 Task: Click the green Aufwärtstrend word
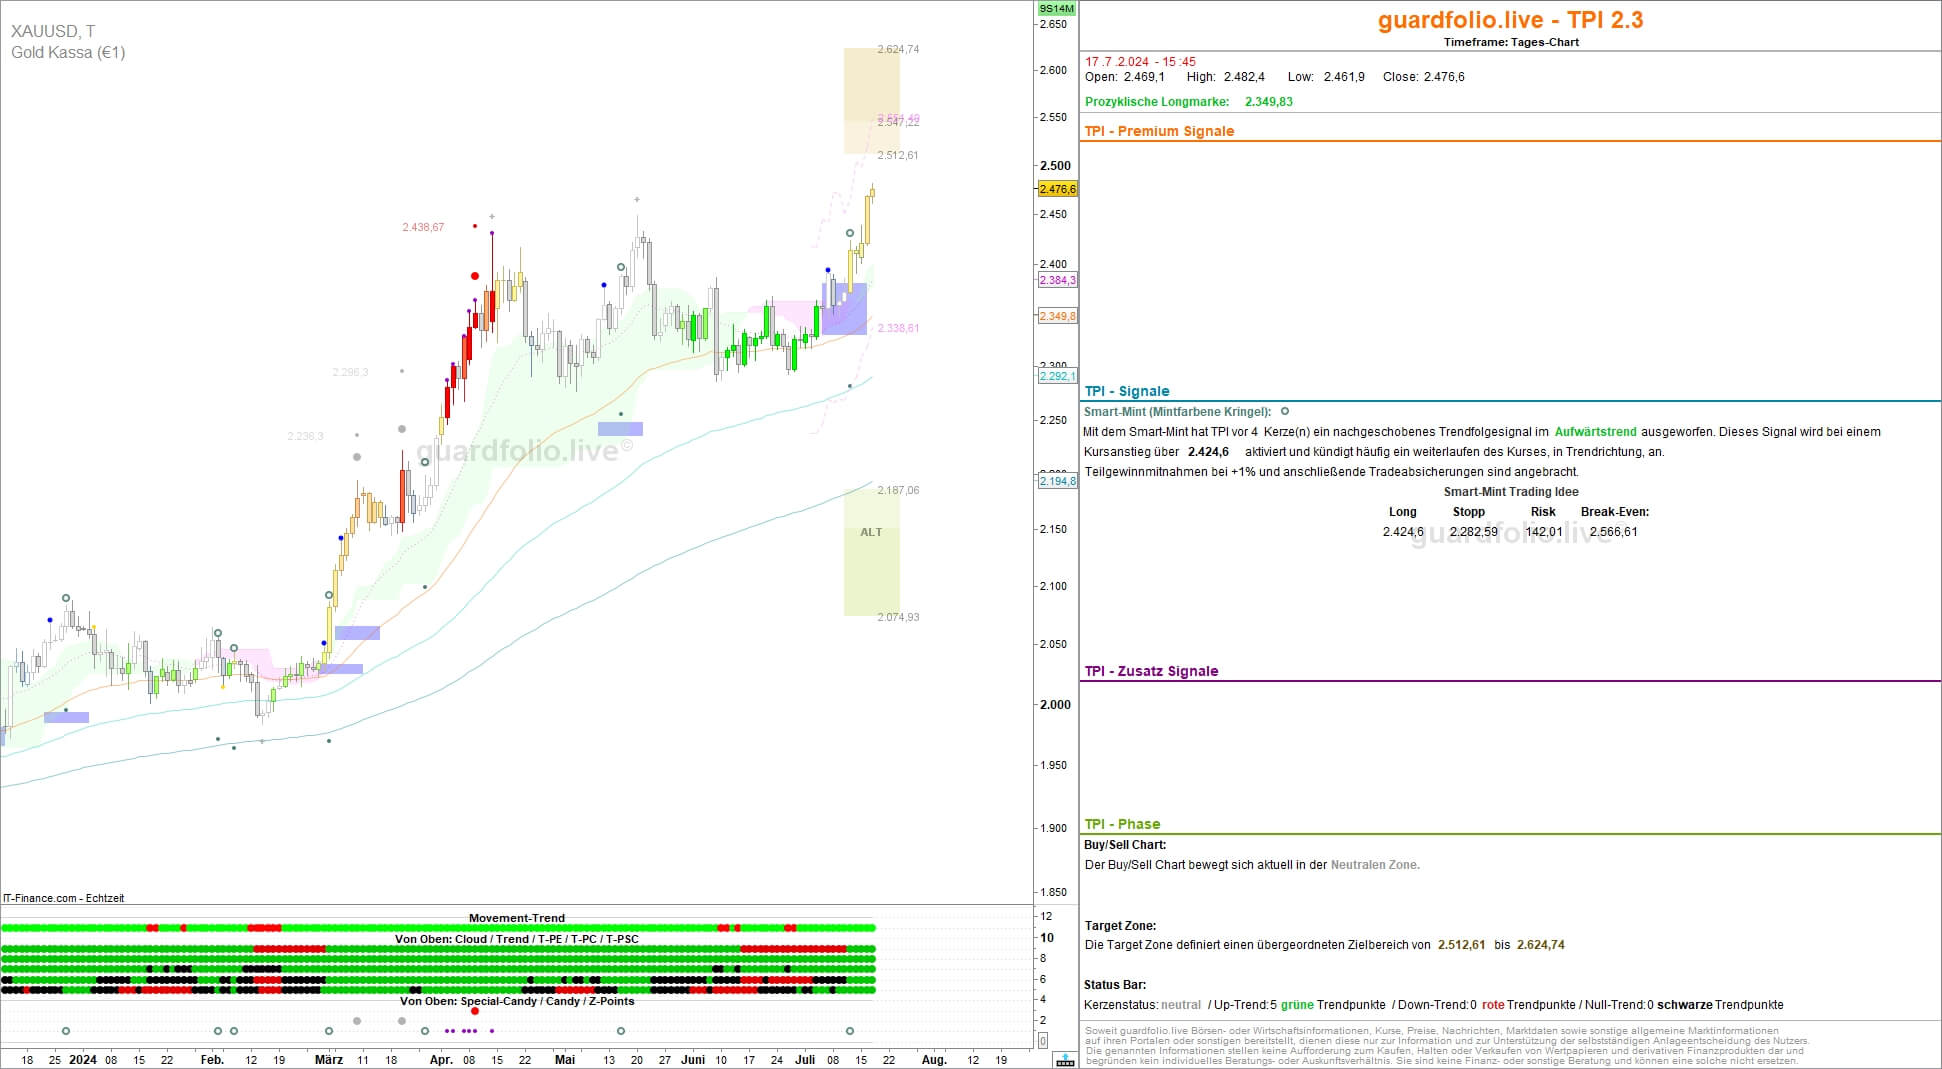click(1595, 432)
